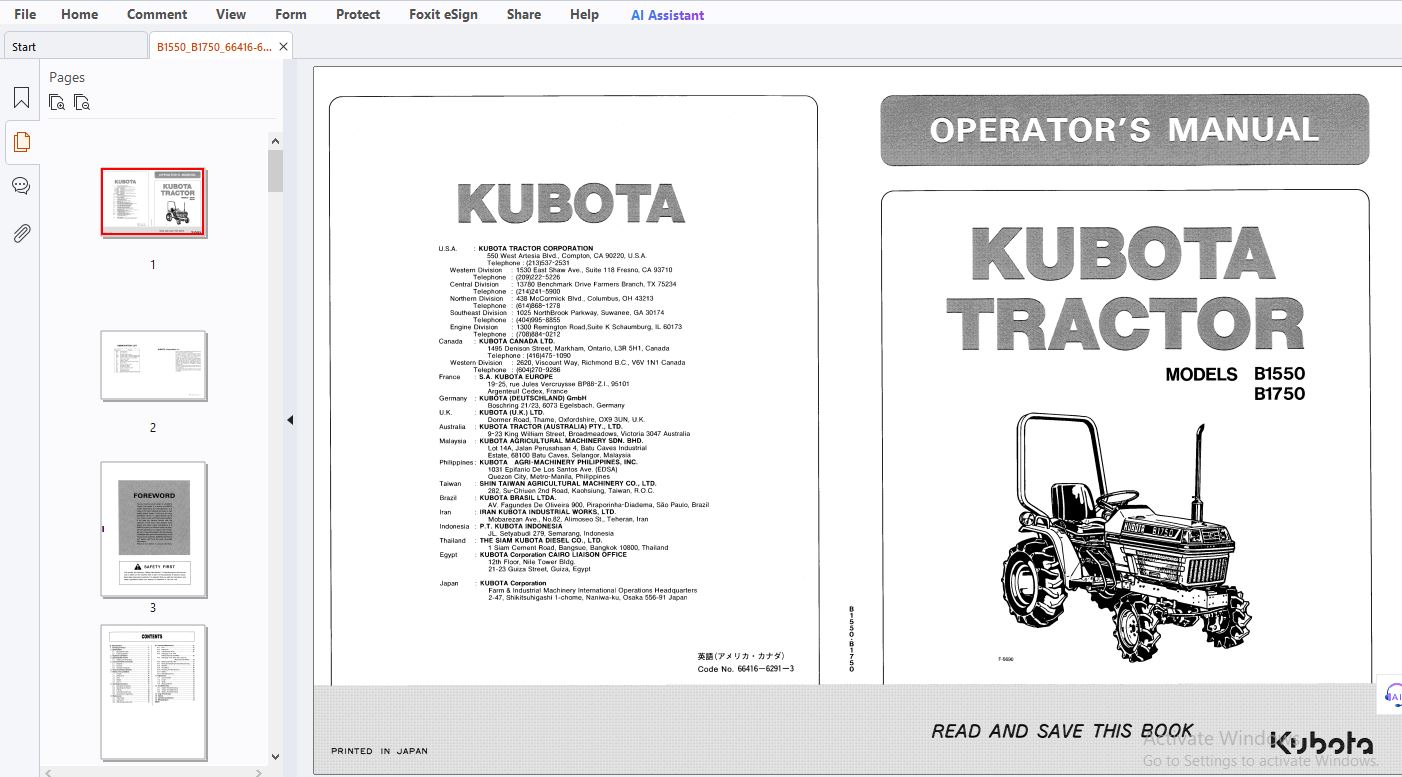The width and height of the screenshot is (1402, 777).
Task: Jump to page 2 thumbnail
Action: (x=153, y=366)
